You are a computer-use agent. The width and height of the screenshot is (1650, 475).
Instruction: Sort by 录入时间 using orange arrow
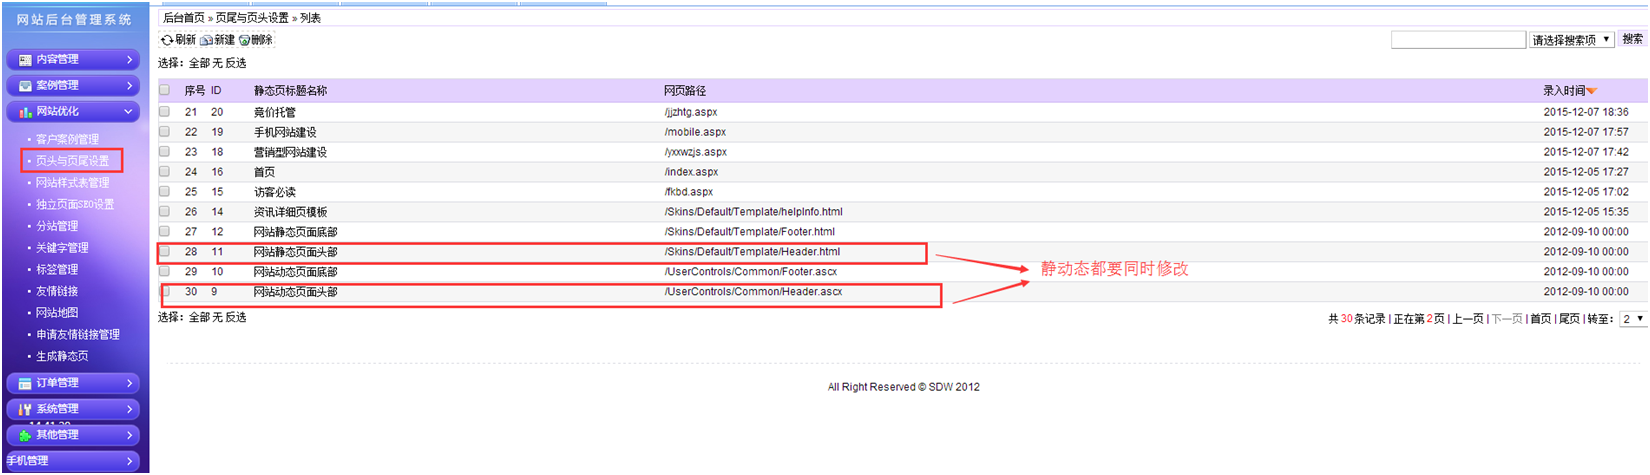click(1592, 91)
